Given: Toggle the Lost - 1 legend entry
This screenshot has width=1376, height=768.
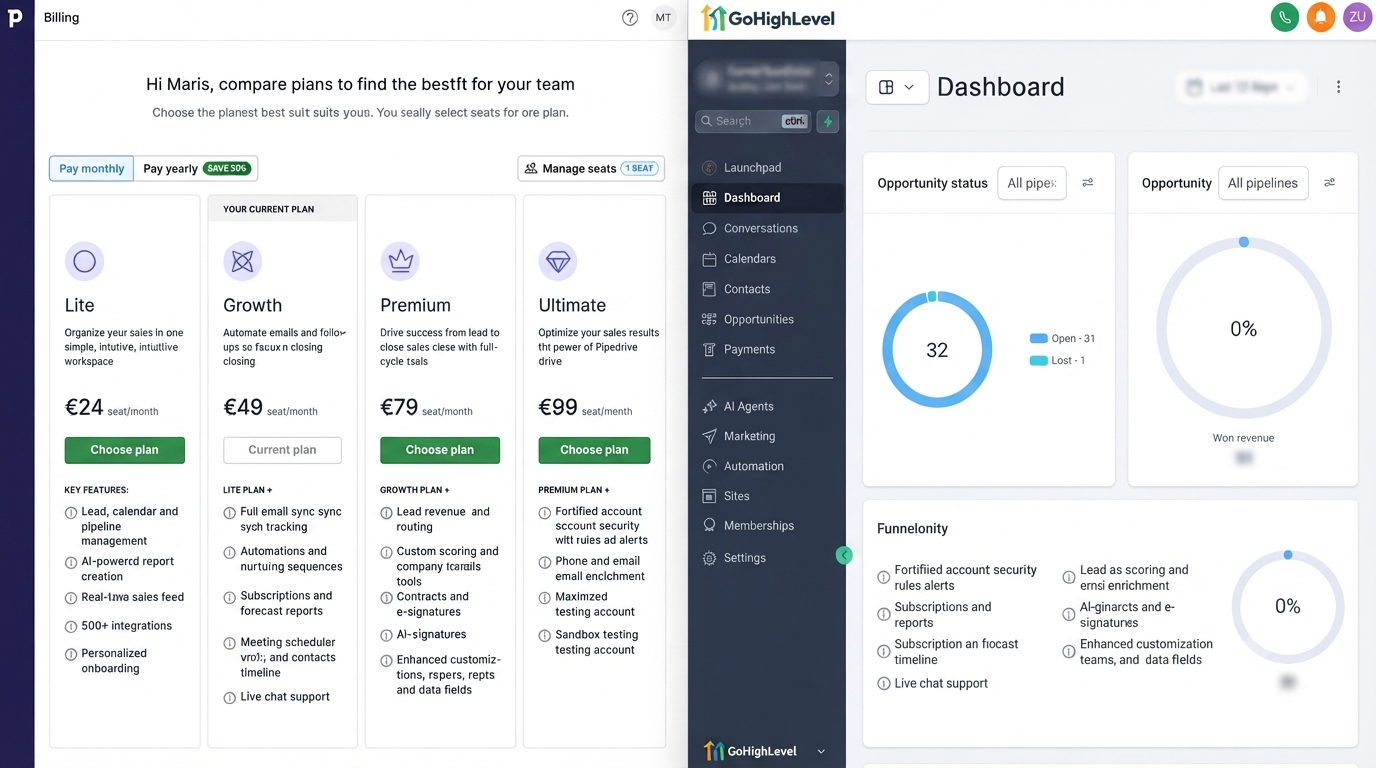Looking at the screenshot, I should [1057, 361].
